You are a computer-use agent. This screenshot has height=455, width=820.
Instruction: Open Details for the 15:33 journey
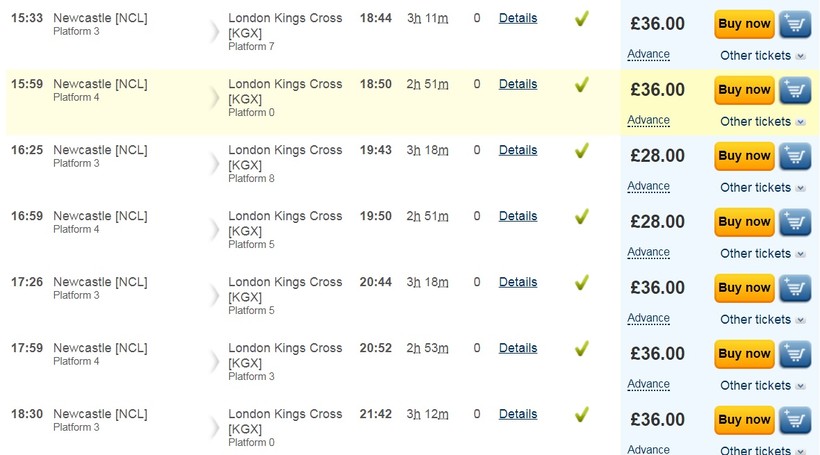pos(518,18)
